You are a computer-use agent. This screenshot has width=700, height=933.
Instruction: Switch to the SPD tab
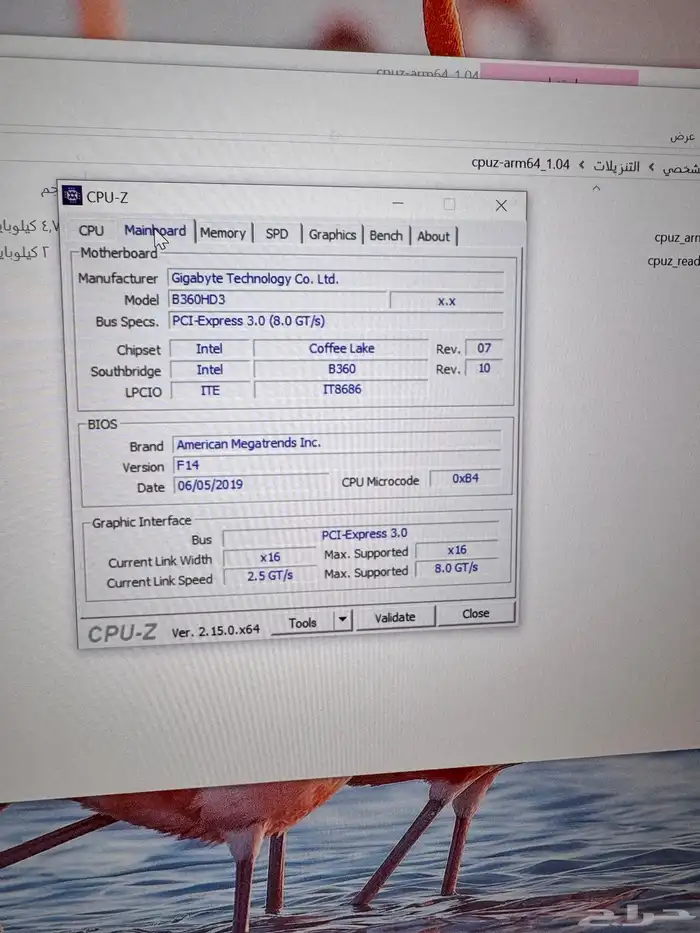pos(277,233)
